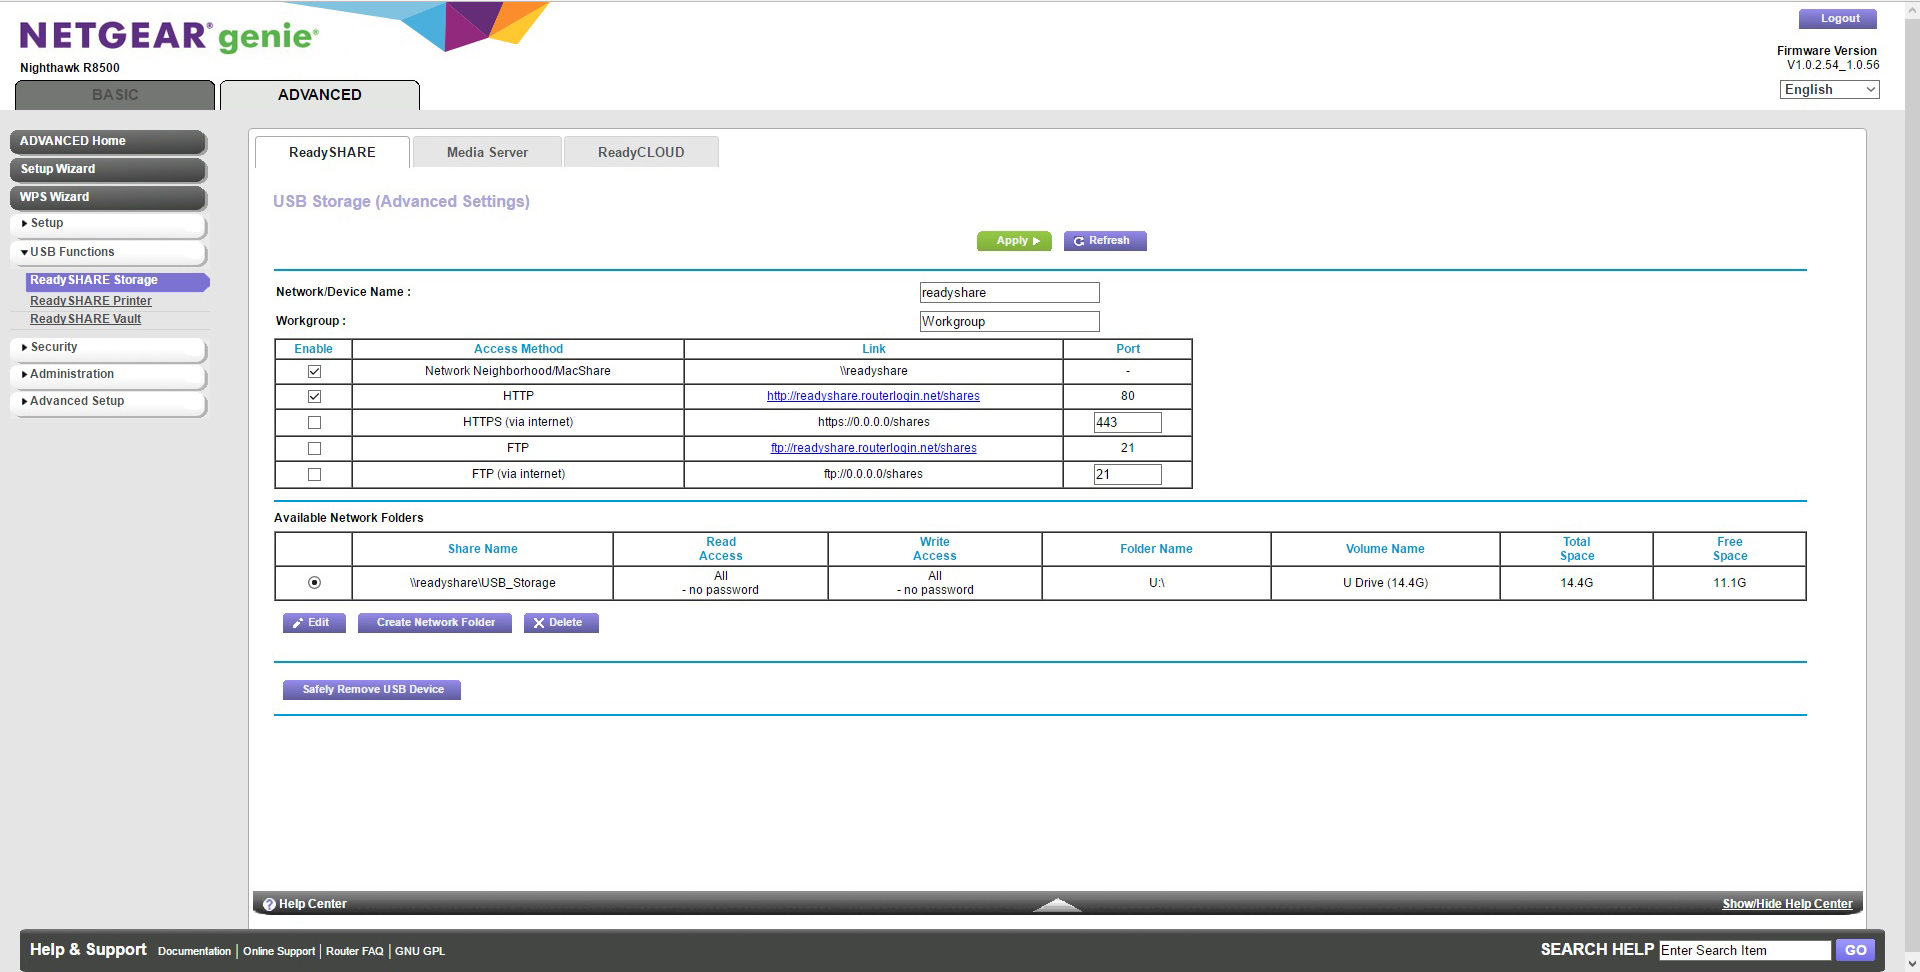
Task: Expand the Setup menu section
Action: [x=108, y=223]
